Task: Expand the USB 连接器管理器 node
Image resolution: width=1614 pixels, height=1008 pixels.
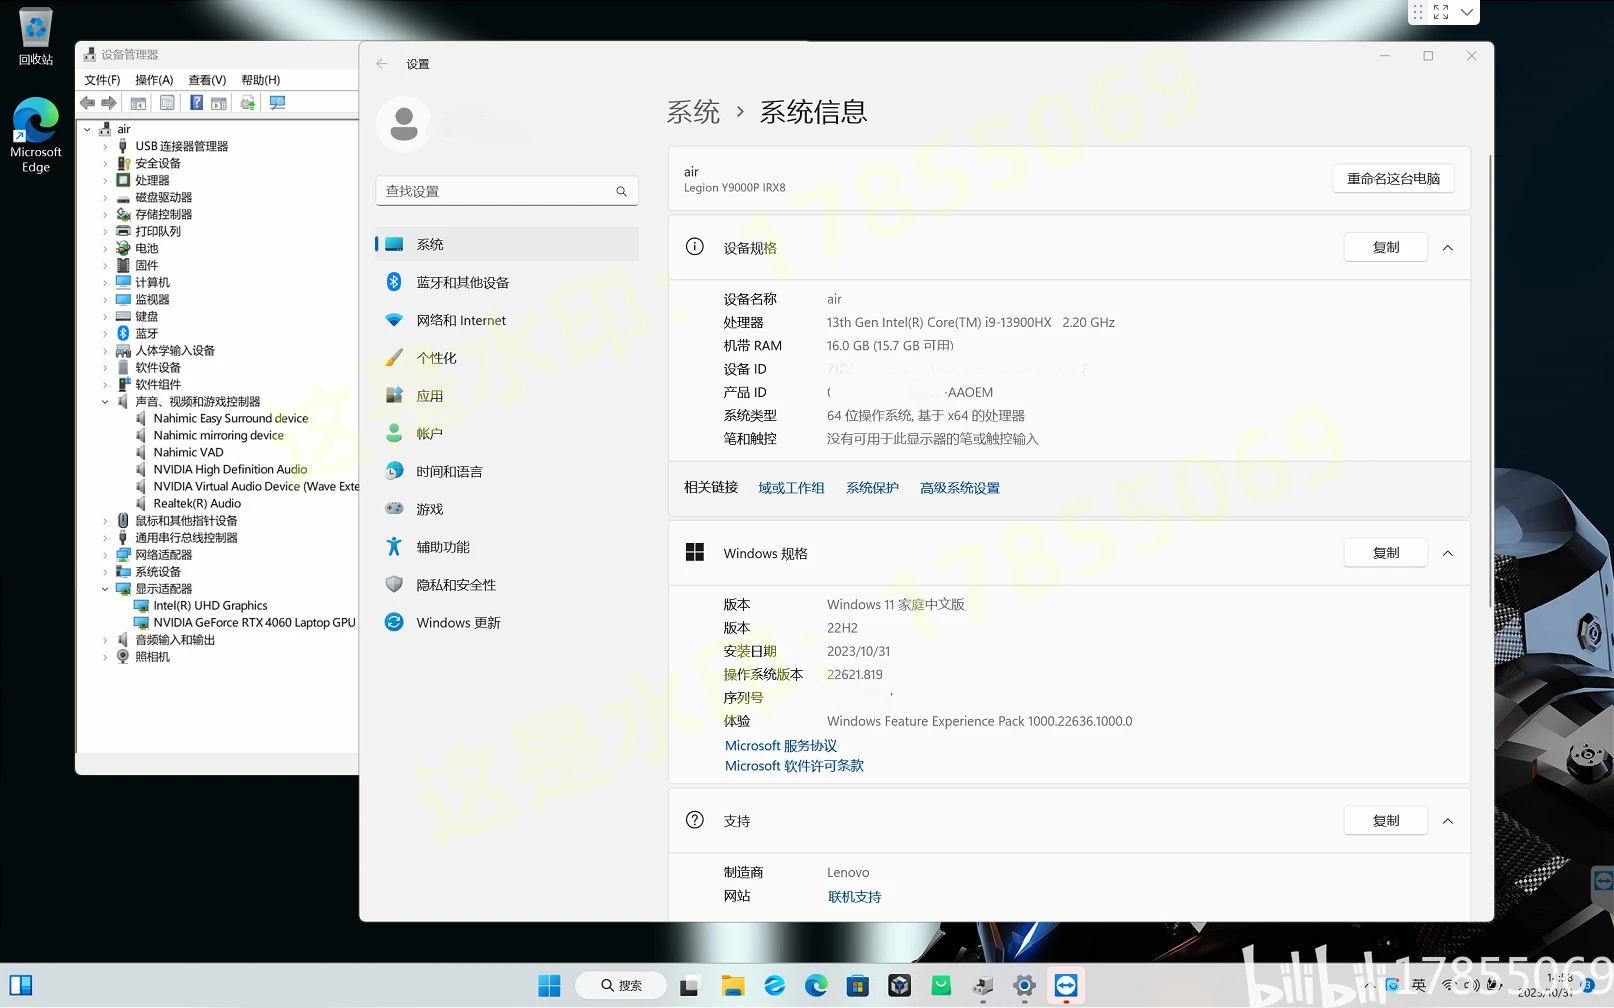Action: tap(105, 146)
